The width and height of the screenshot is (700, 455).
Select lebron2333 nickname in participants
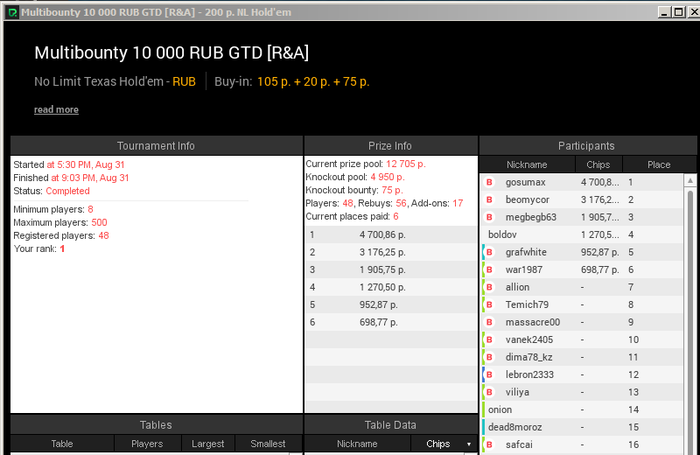coord(529,375)
